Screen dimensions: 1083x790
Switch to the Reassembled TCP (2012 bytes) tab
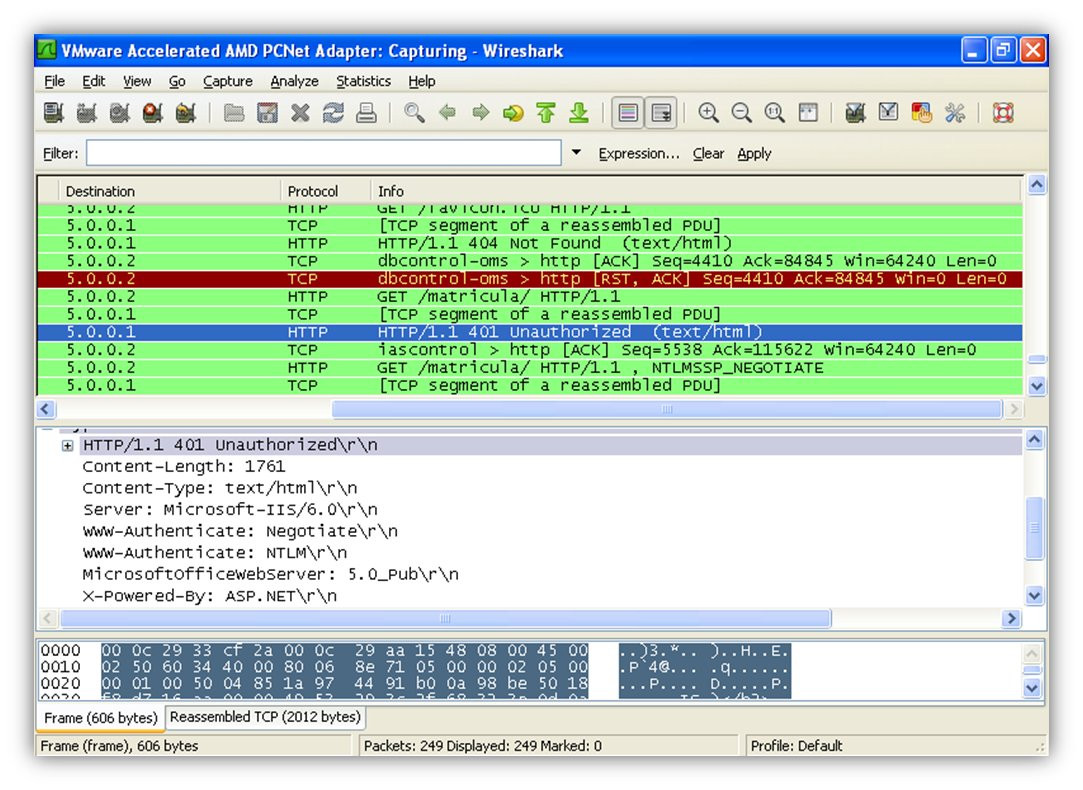(265, 717)
